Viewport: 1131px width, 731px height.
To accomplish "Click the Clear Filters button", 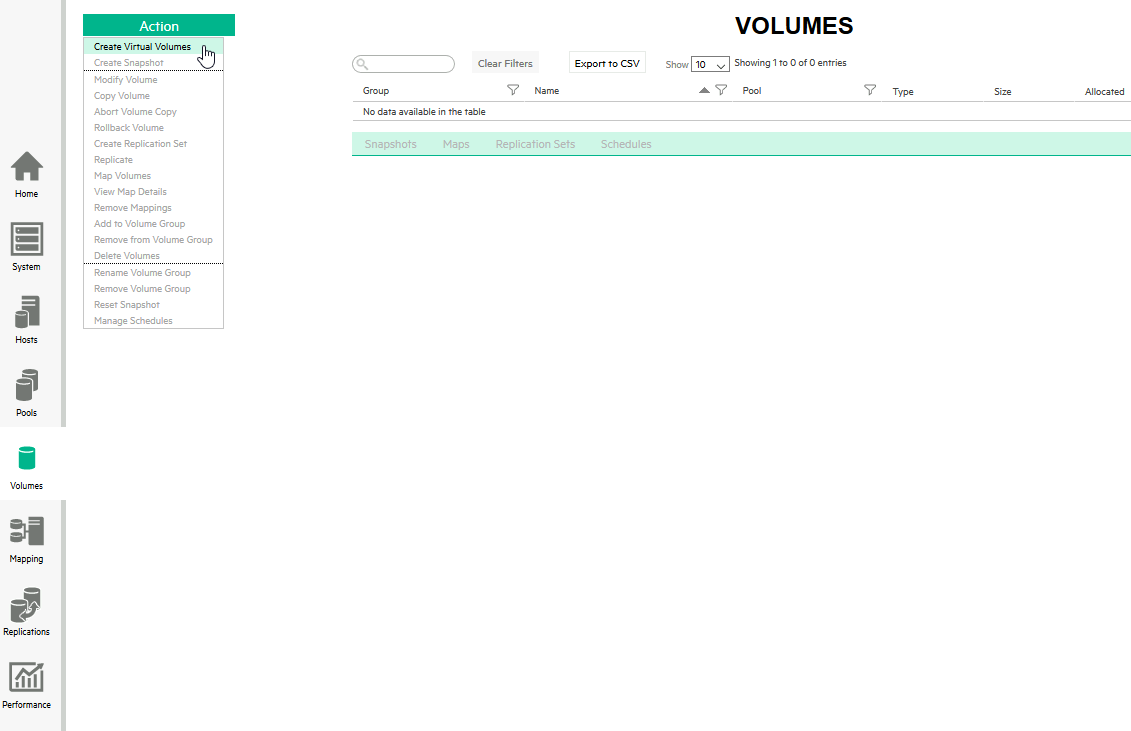I will pos(505,63).
